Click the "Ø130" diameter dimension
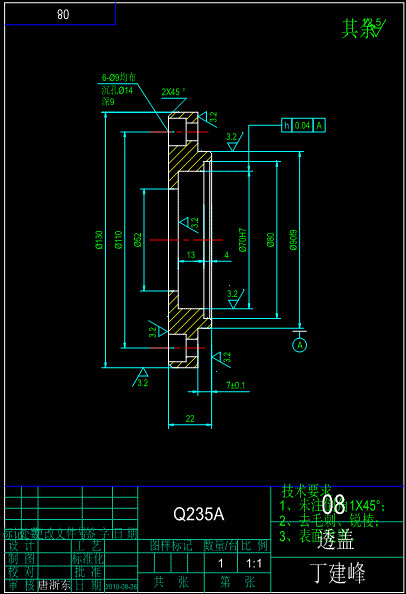406x594 pixels. 99,239
